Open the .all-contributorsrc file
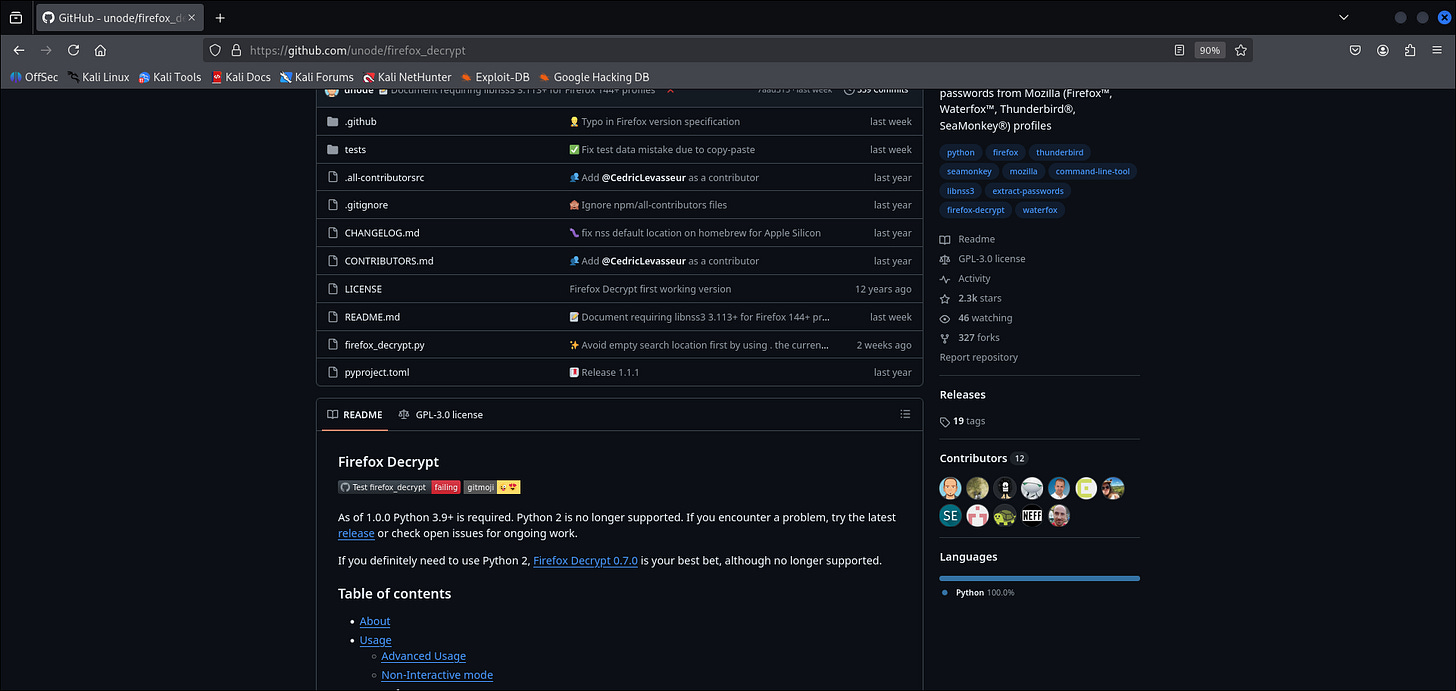This screenshot has width=1456, height=691. (x=384, y=177)
